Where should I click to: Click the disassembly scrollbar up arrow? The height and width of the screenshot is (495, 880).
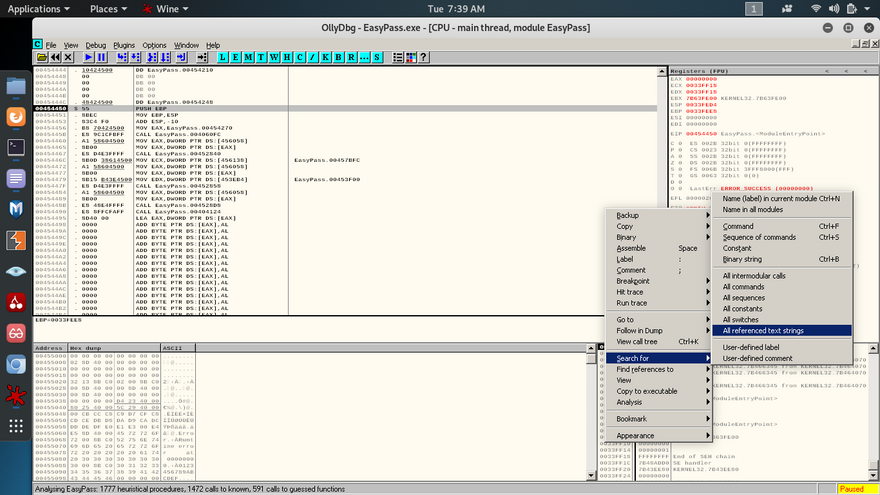point(662,72)
